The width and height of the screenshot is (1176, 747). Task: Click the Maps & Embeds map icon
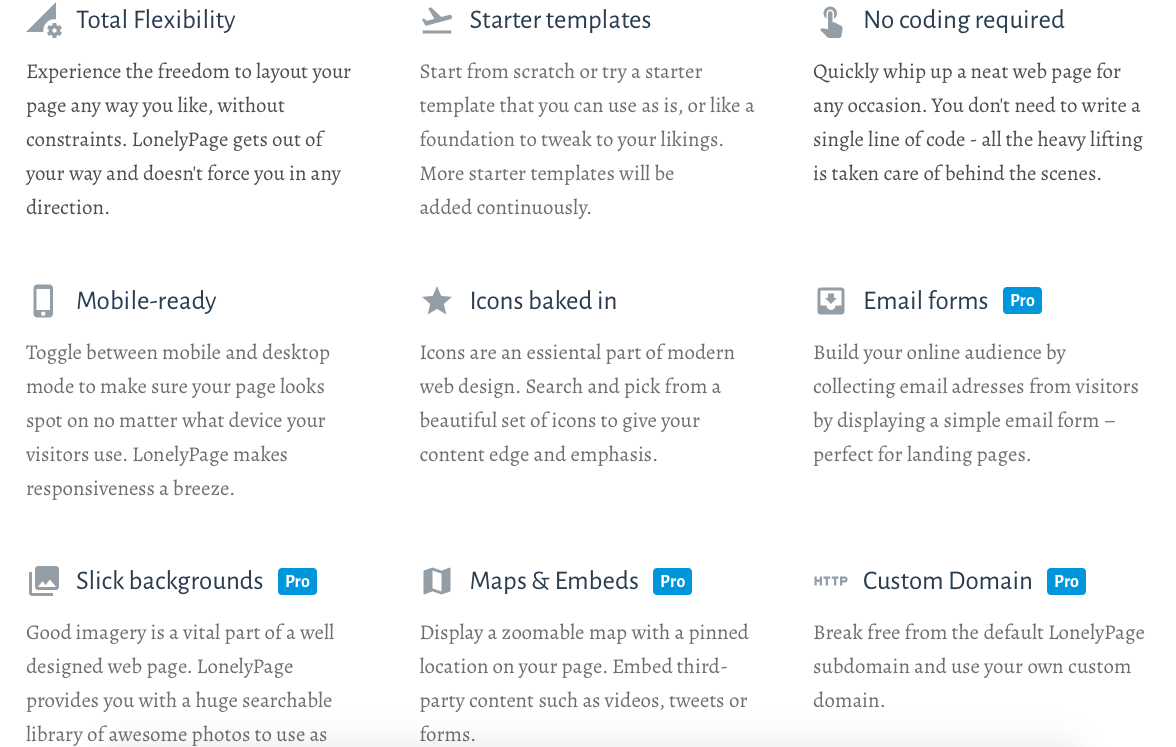coord(436,581)
